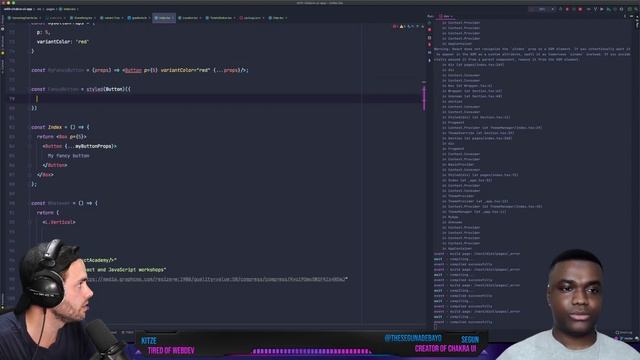The height and width of the screenshot is (360, 640).
Task: Stop the dev process with the red Run panel icon
Action: click(x=429, y=30)
